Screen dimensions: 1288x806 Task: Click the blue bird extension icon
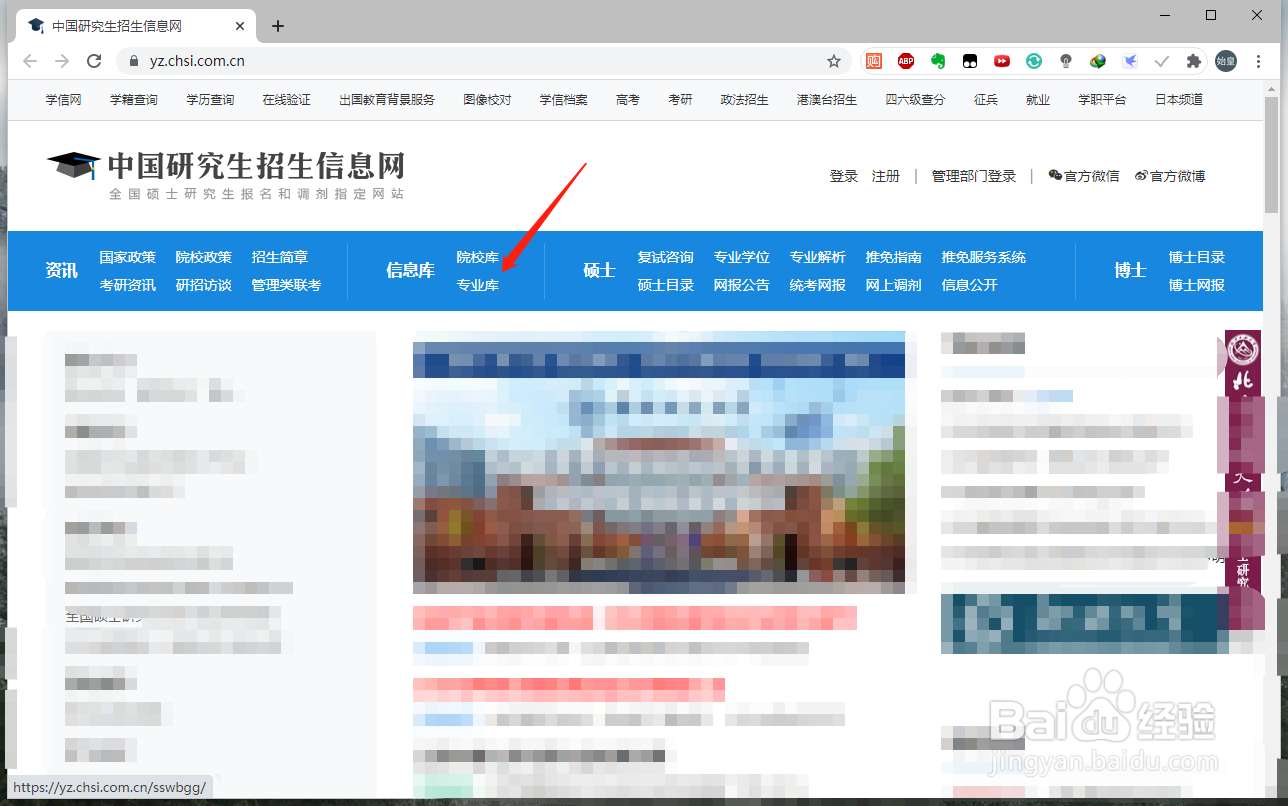click(1130, 61)
